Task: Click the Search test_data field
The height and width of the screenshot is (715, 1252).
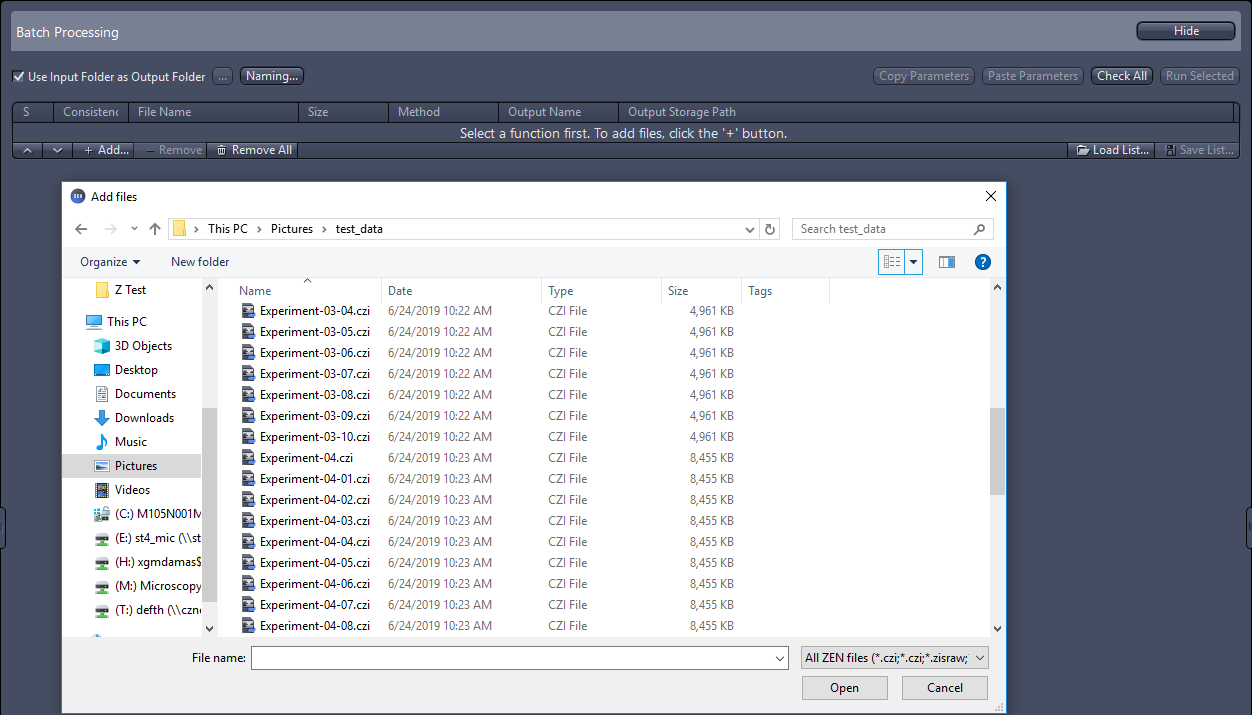Action: click(883, 229)
